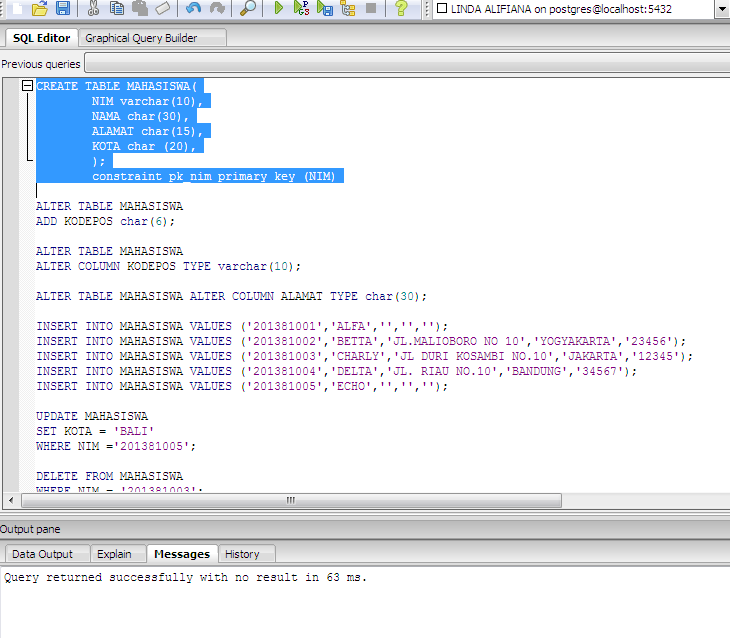
Task: Click the "SET KOTA = 'BALI'" line
Action: tap(95, 431)
